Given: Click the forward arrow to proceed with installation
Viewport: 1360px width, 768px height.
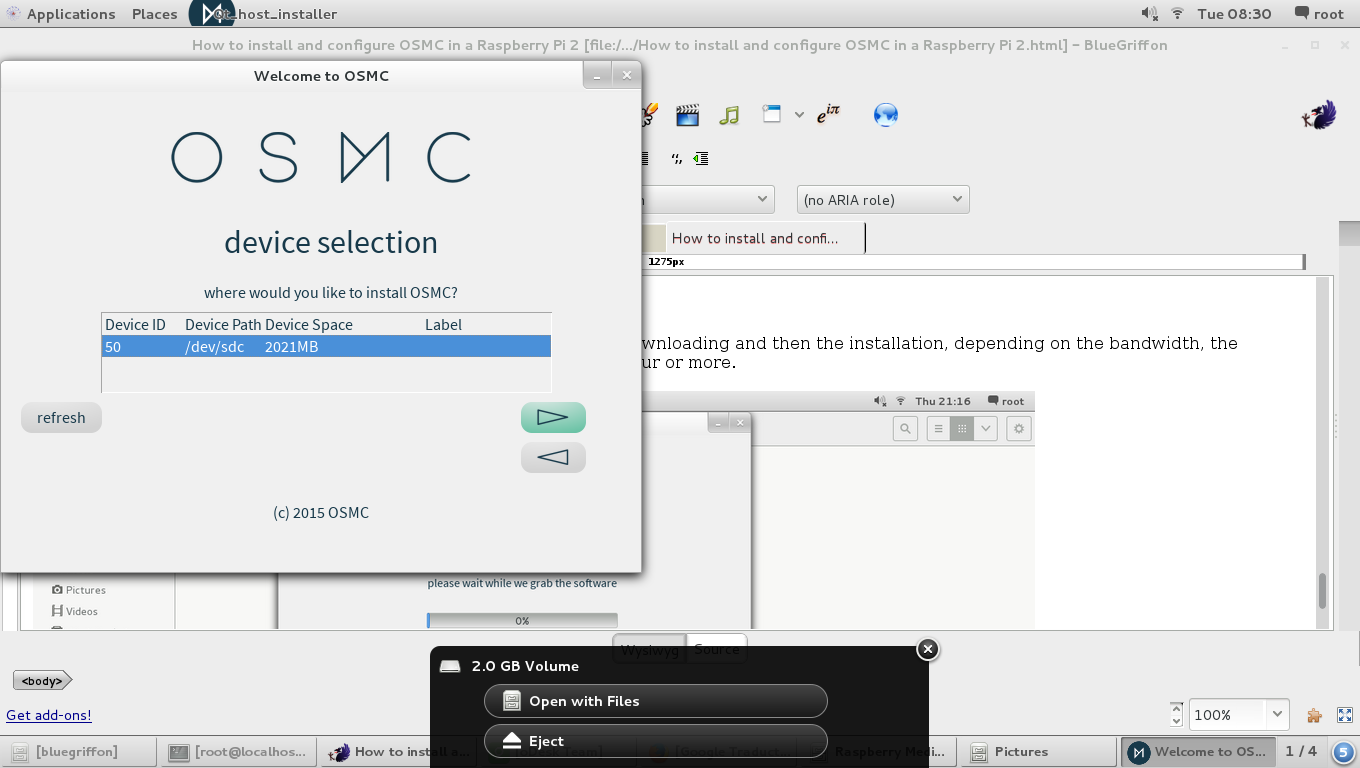Looking at the screenshot, I should pos(553,418).
